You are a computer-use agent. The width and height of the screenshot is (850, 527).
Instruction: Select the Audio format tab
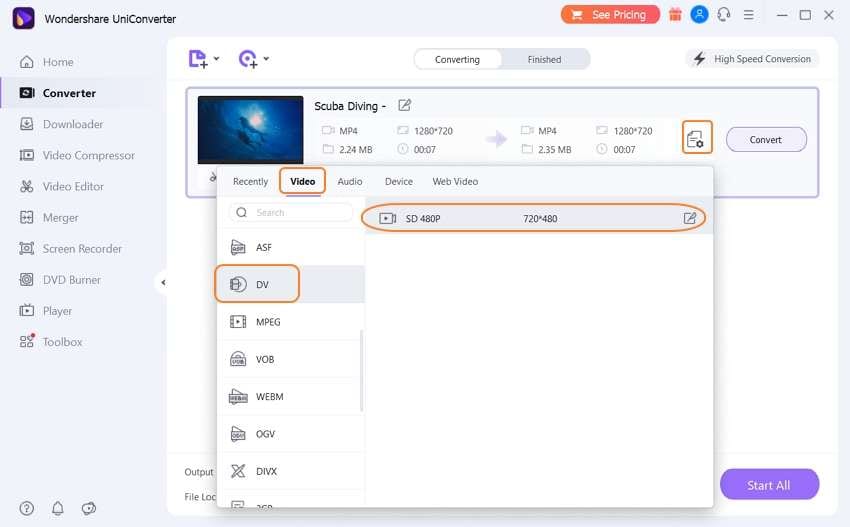pos(350,182)
